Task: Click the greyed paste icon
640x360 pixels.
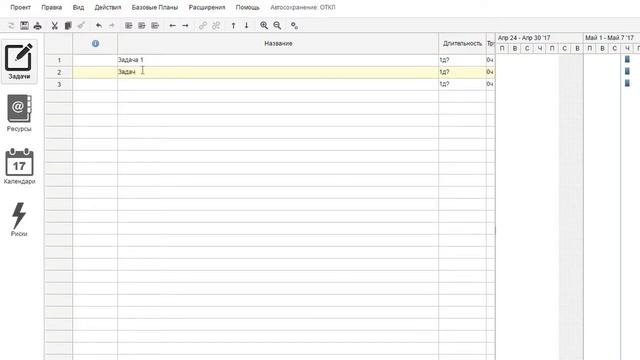Action: point(81,26)
